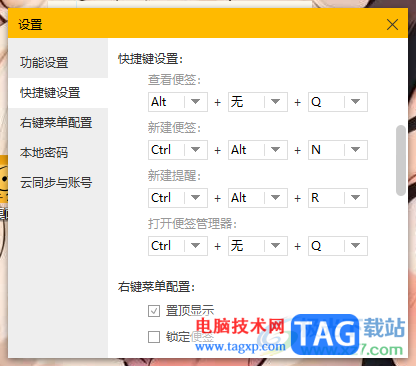The width and height of the screenshot is (416, 366).
Task: Uncheck the 置顶显示 checkbox
Action: tap(154, 311)
